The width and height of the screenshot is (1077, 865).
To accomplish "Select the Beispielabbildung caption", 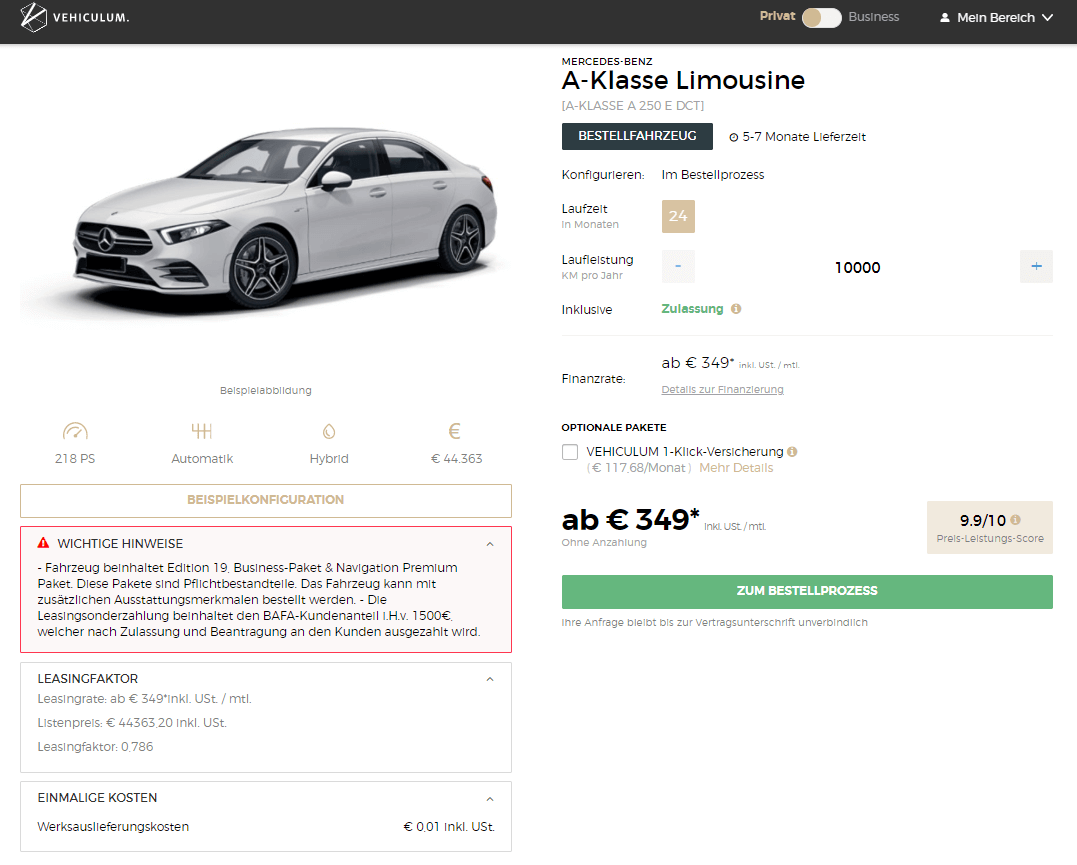I will tap(266, 390).
